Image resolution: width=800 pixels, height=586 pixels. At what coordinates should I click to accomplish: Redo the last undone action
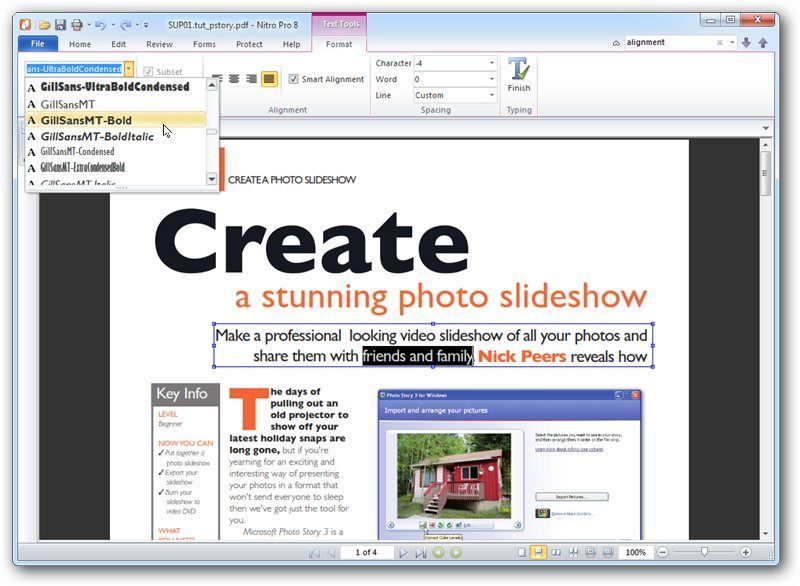pyautogui.click(x=126, y=24)
